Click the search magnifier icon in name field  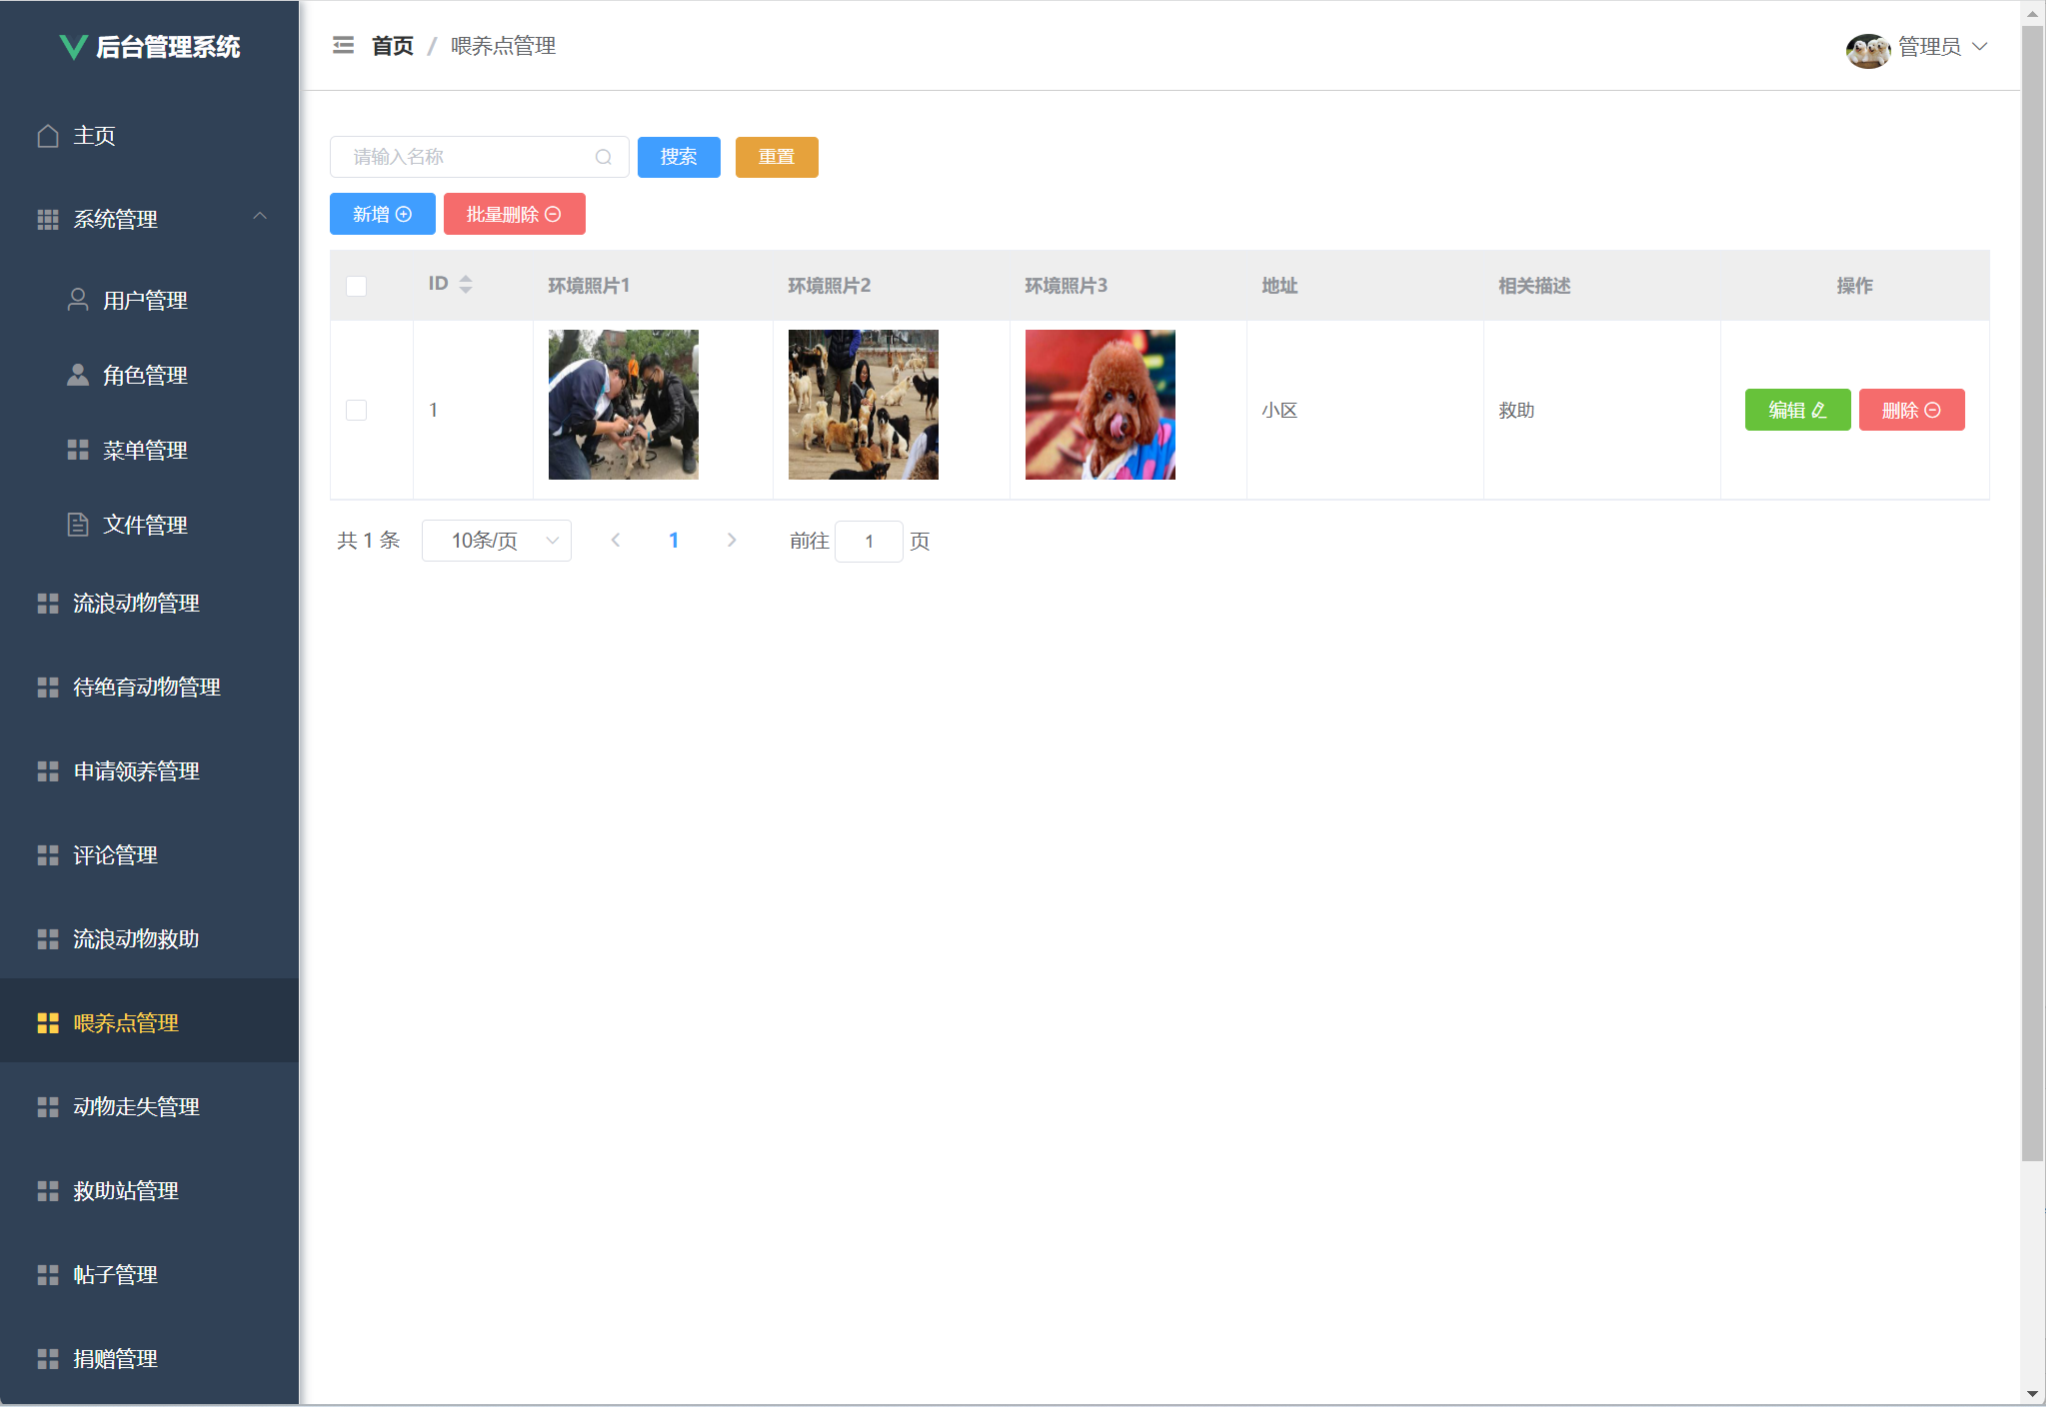coord(603,157)
